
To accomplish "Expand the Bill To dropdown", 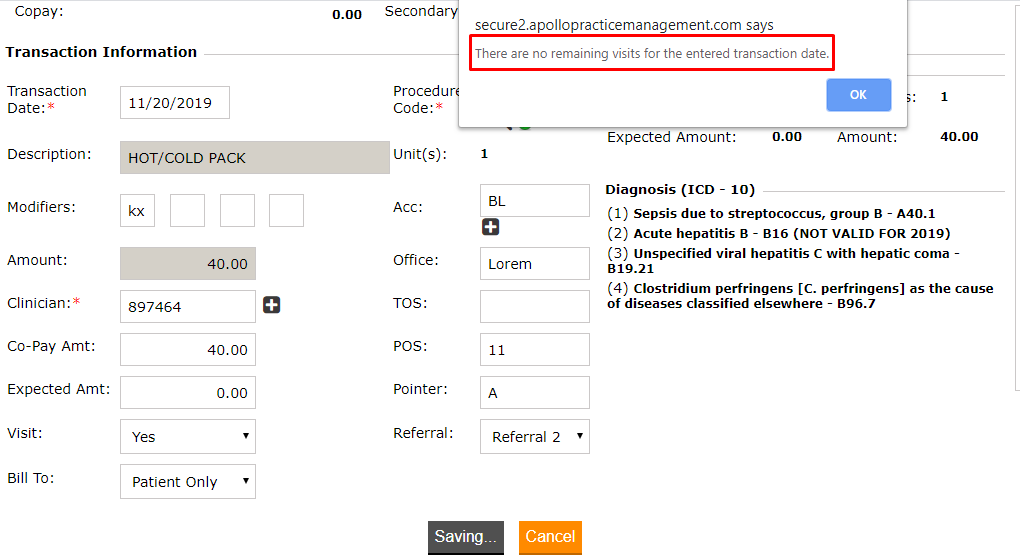I will [x=188, y=482].
